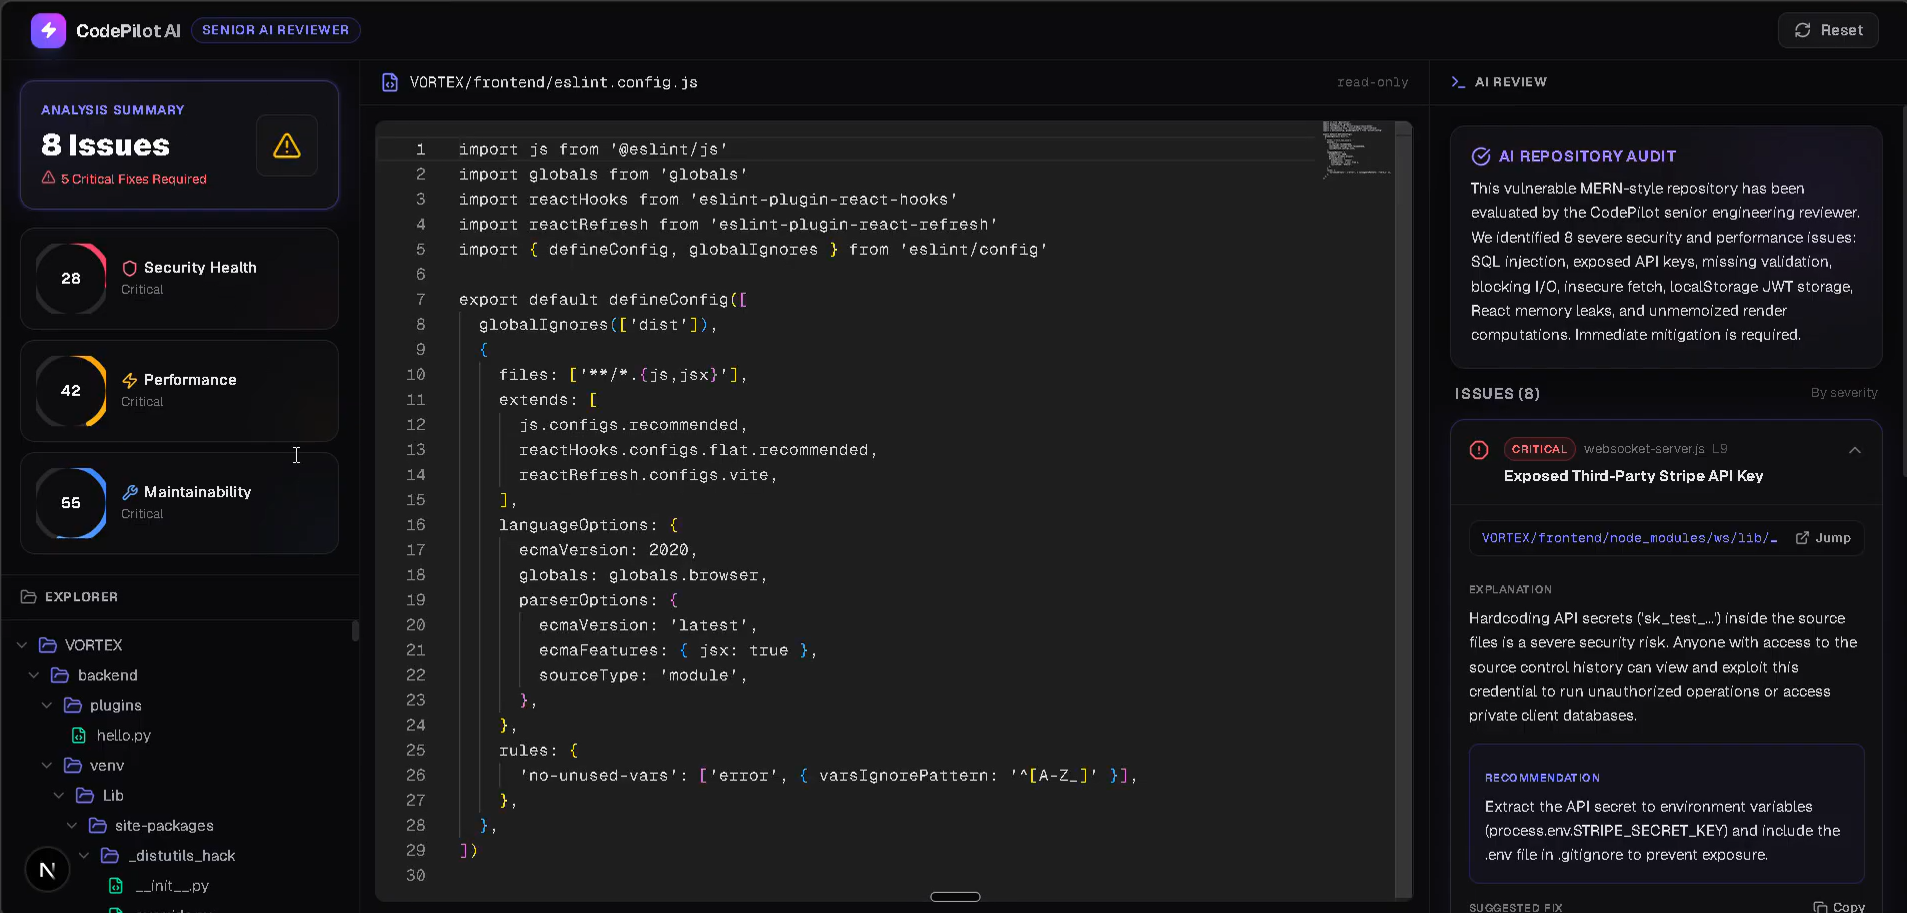
Task: Click the small alert icon beside 5 Critical Fixes Required
Action: (48, 178)
